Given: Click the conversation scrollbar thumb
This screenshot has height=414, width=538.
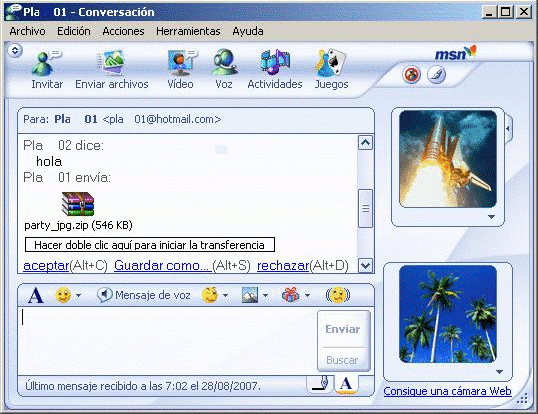Looking at the screenshot, I should pos(365,208).
